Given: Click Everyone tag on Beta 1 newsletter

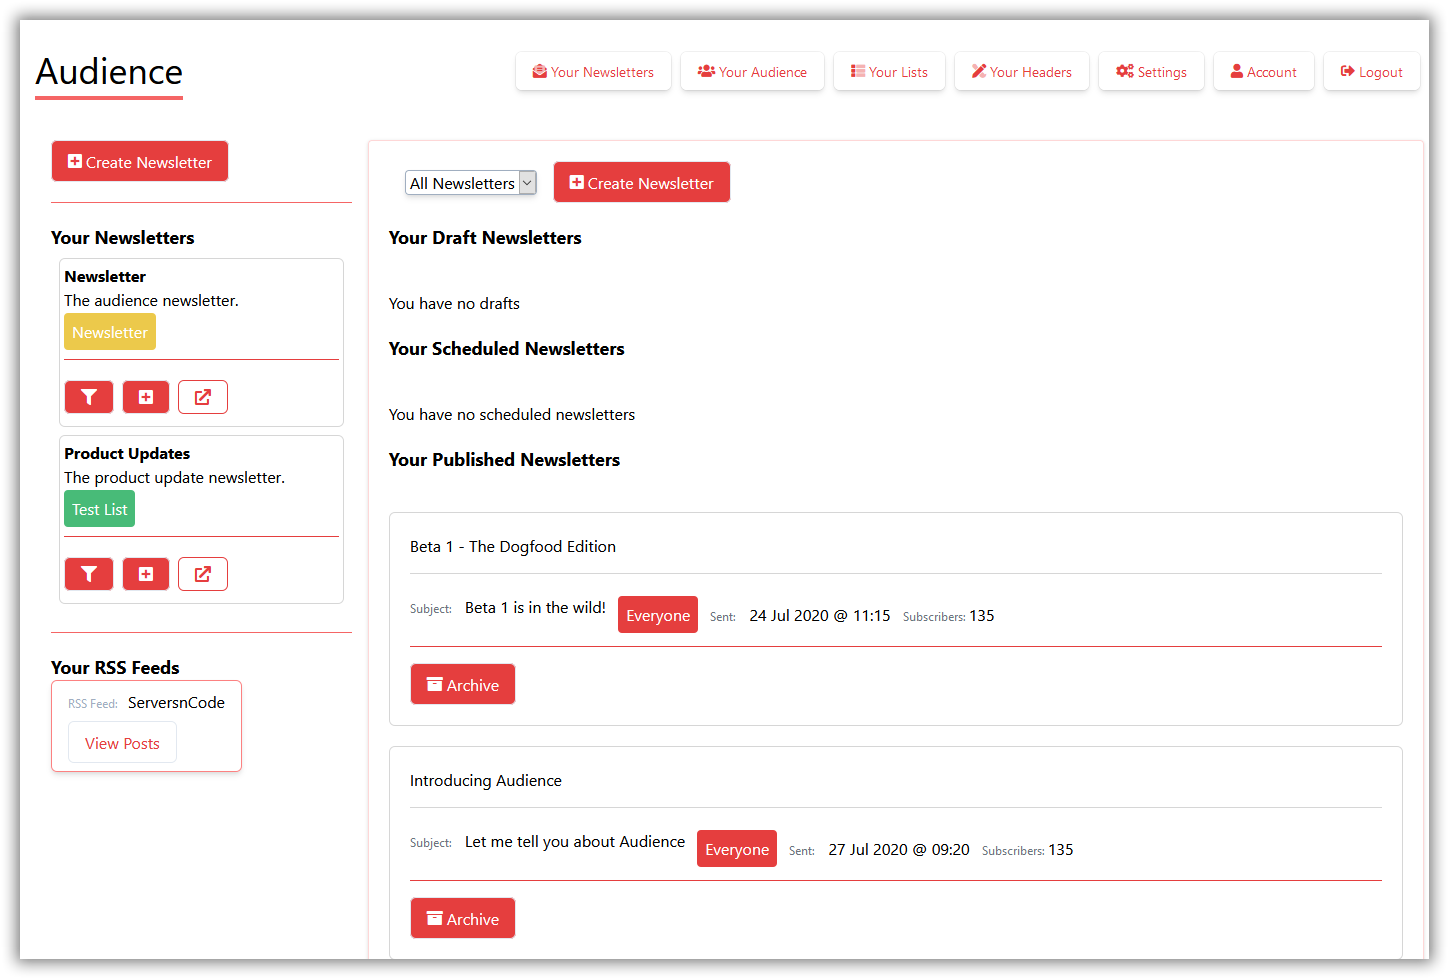Looking at the screenshot, I should (658, 615).
